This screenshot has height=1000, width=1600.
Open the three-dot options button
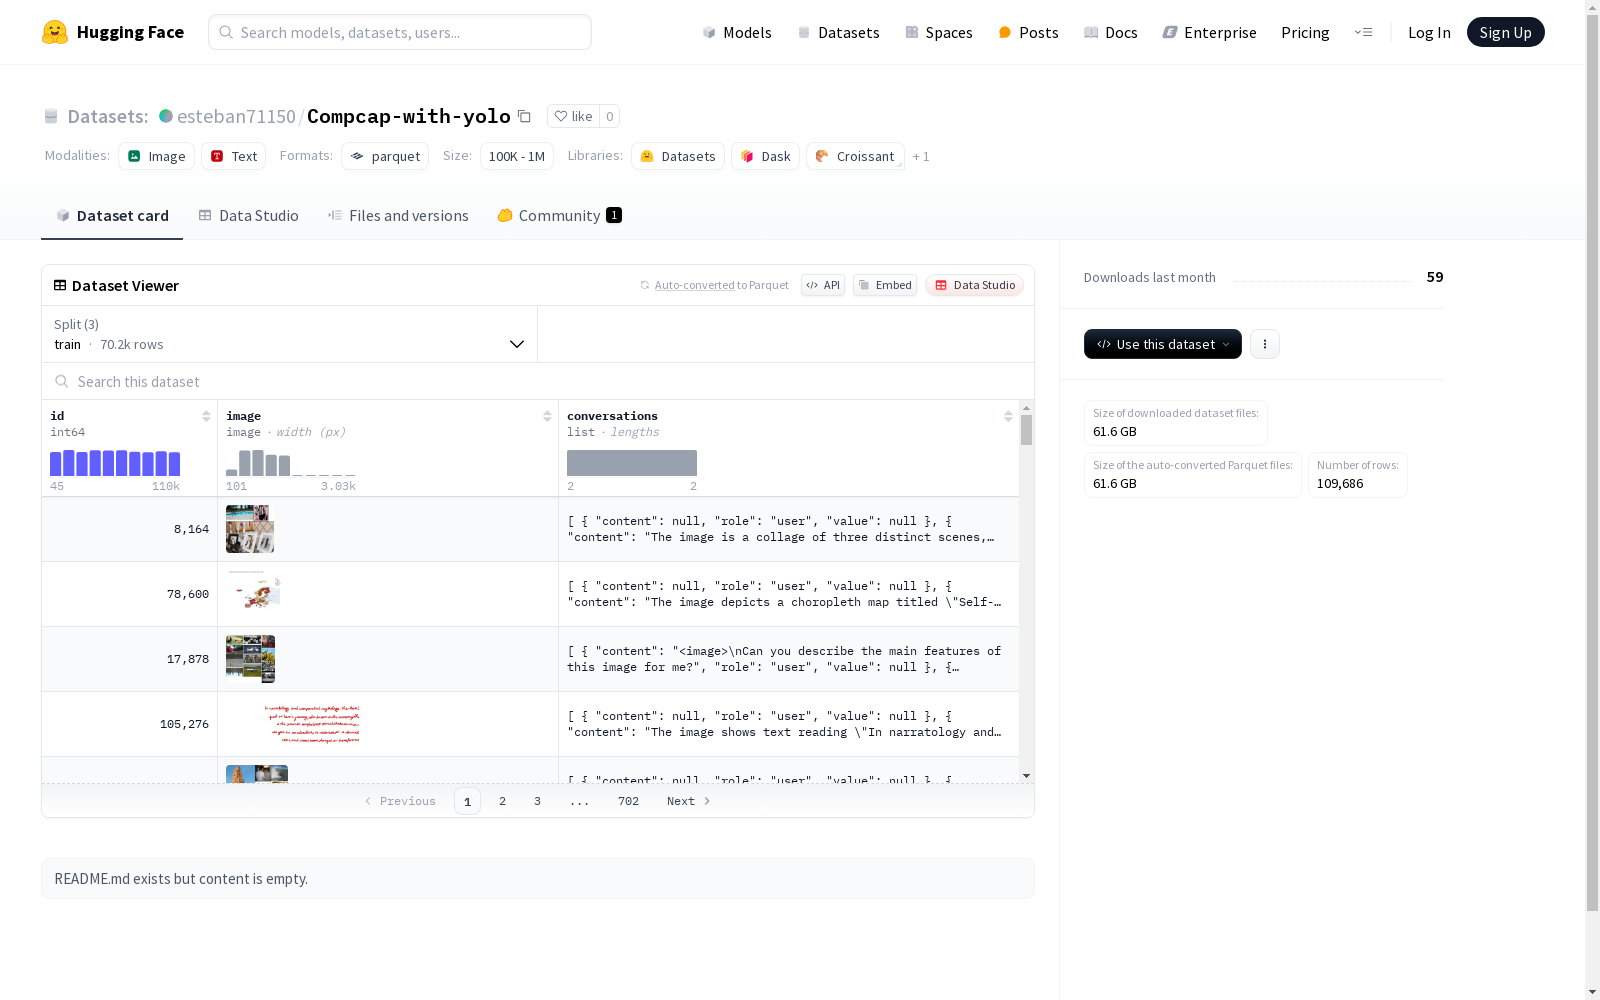point(1265,344)
